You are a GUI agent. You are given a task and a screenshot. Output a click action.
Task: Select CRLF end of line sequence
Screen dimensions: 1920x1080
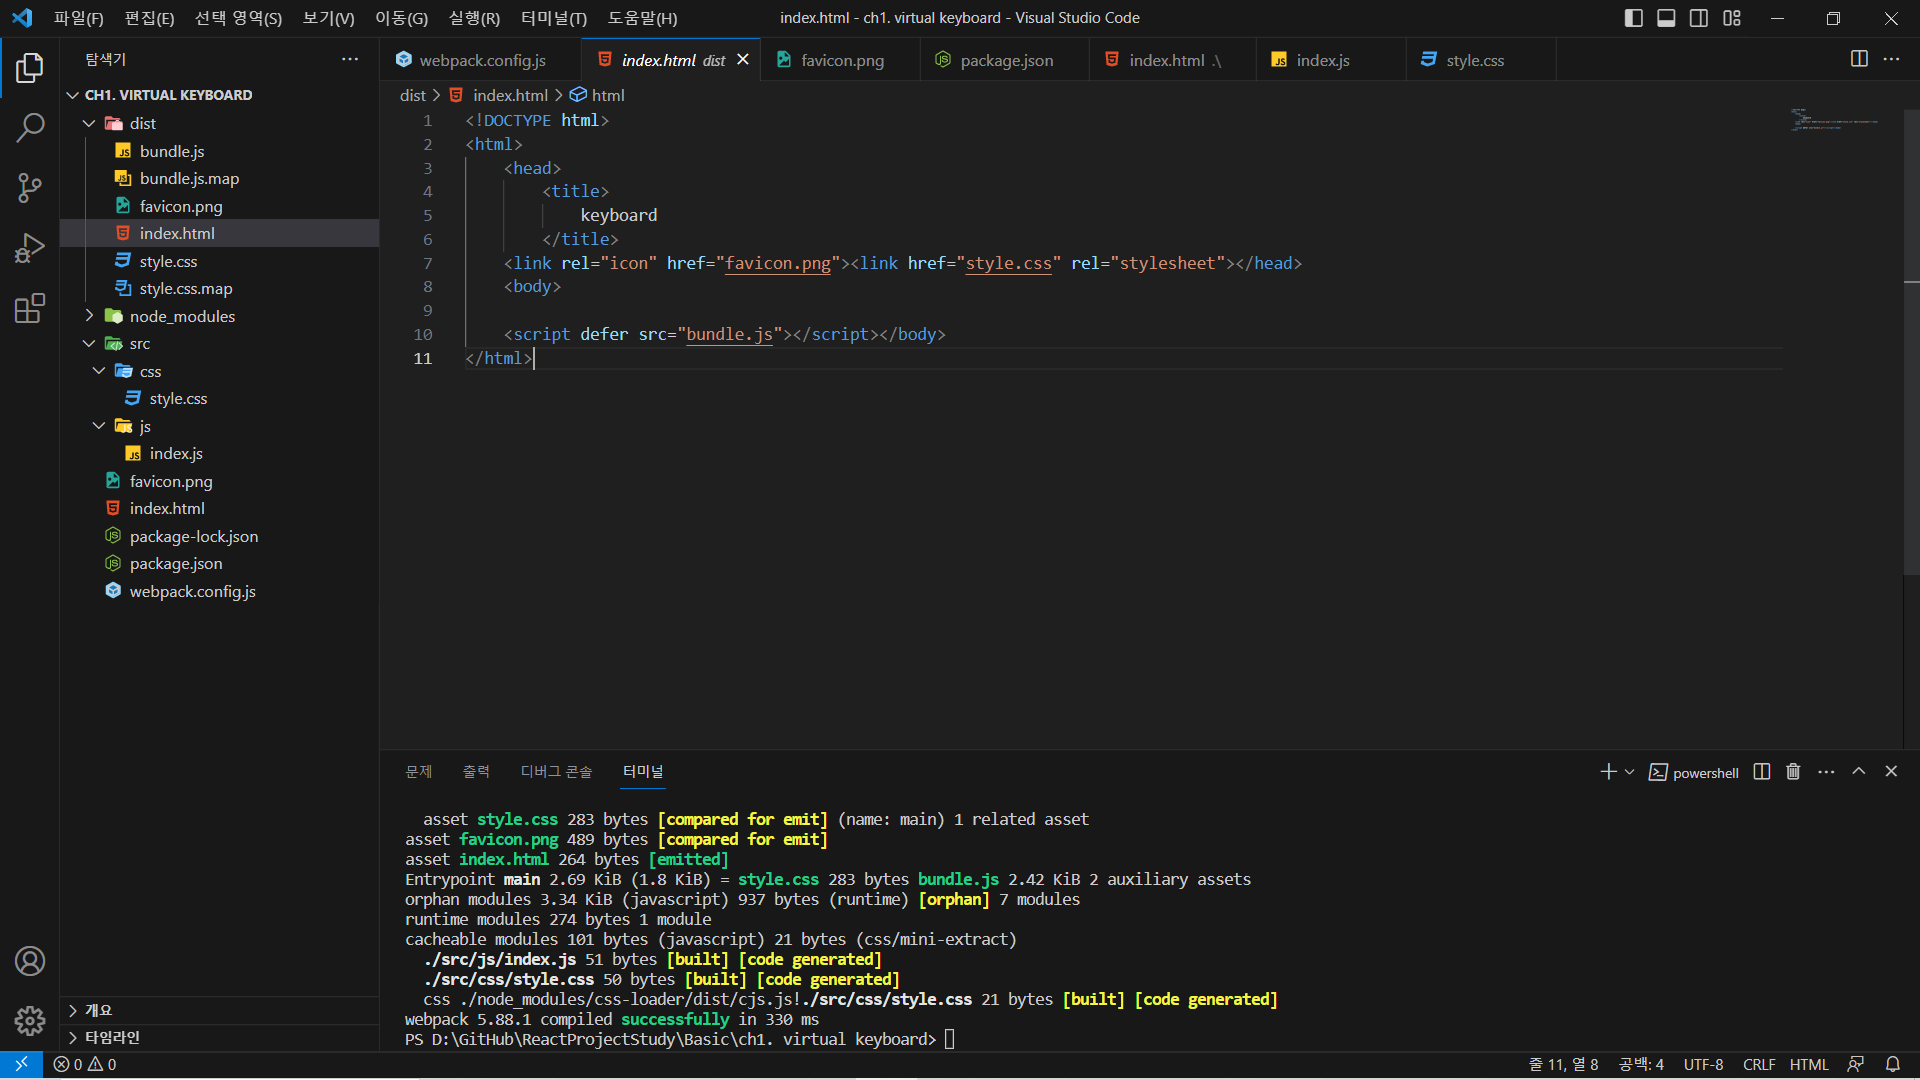pyautogui.click(x=1759, y=1064)
